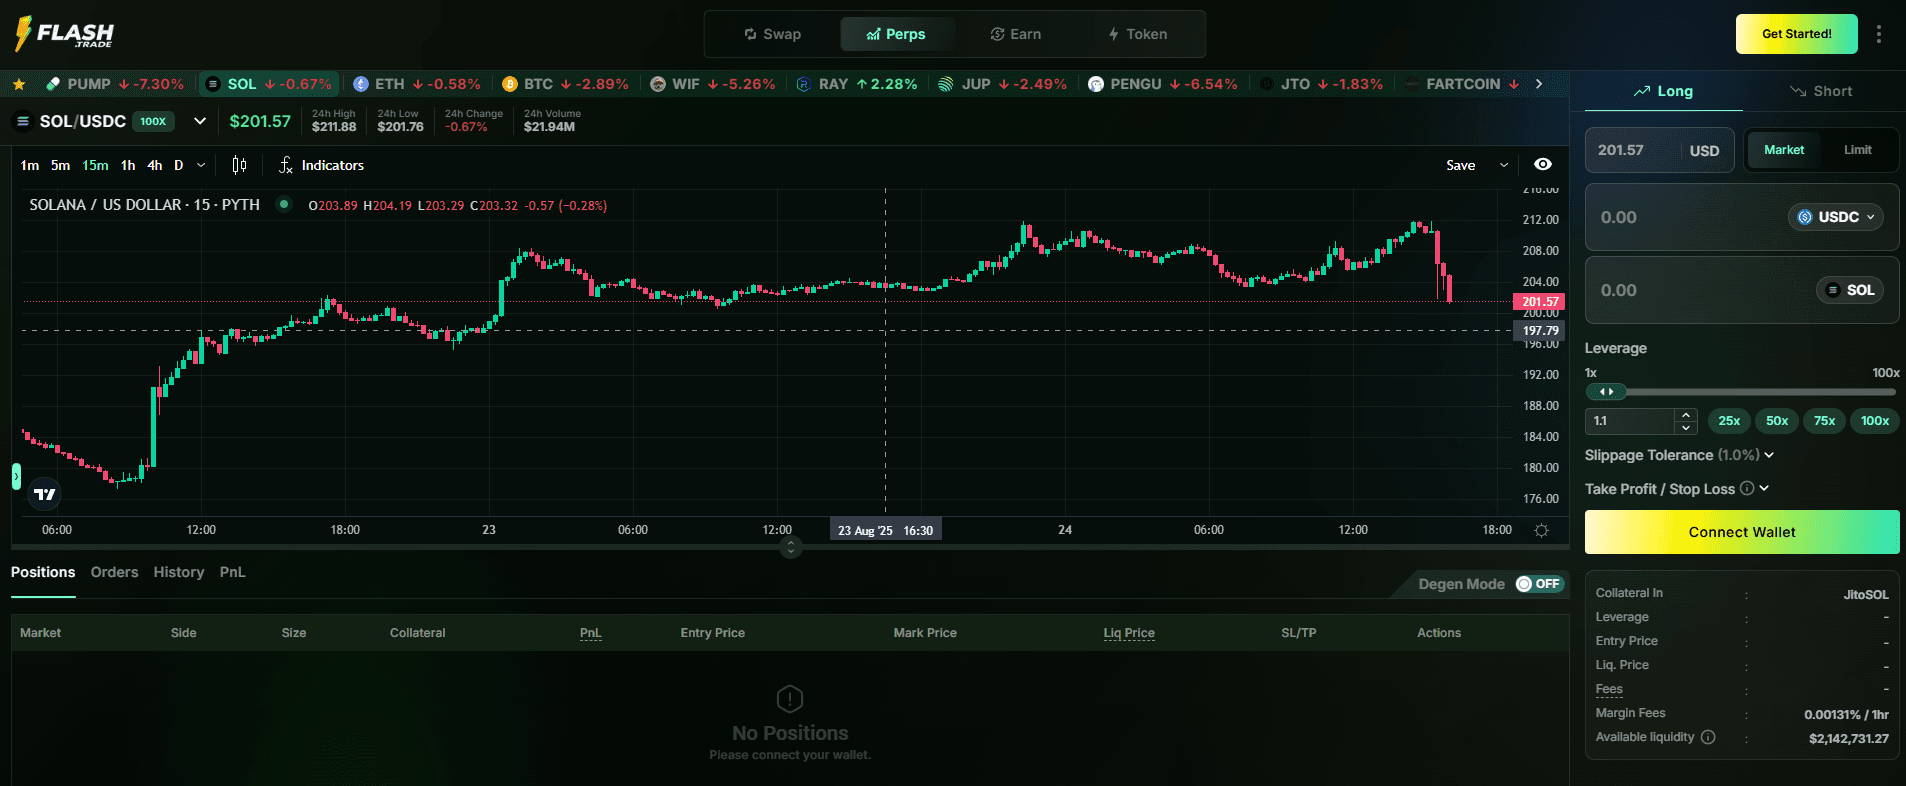Open the Save layout dropdown arrow

pos(1503,165)
